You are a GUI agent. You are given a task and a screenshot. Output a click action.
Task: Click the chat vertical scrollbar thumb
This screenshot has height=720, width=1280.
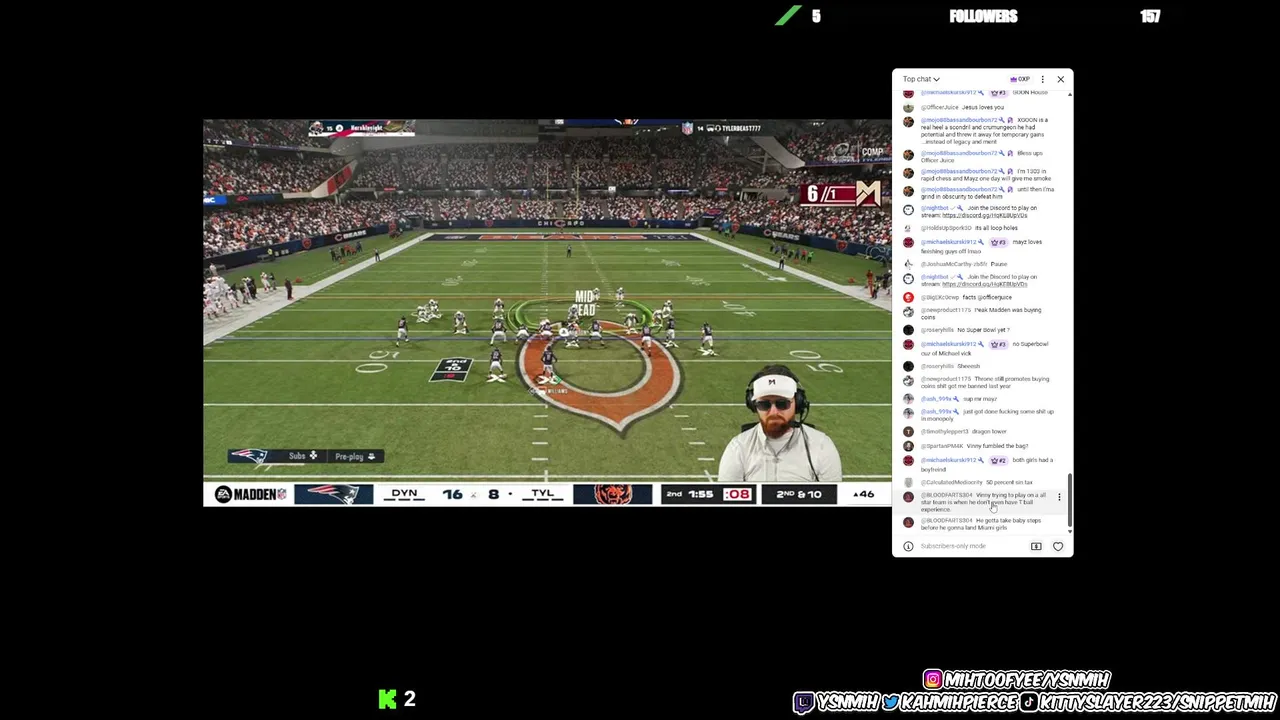tap(1070, 501)
